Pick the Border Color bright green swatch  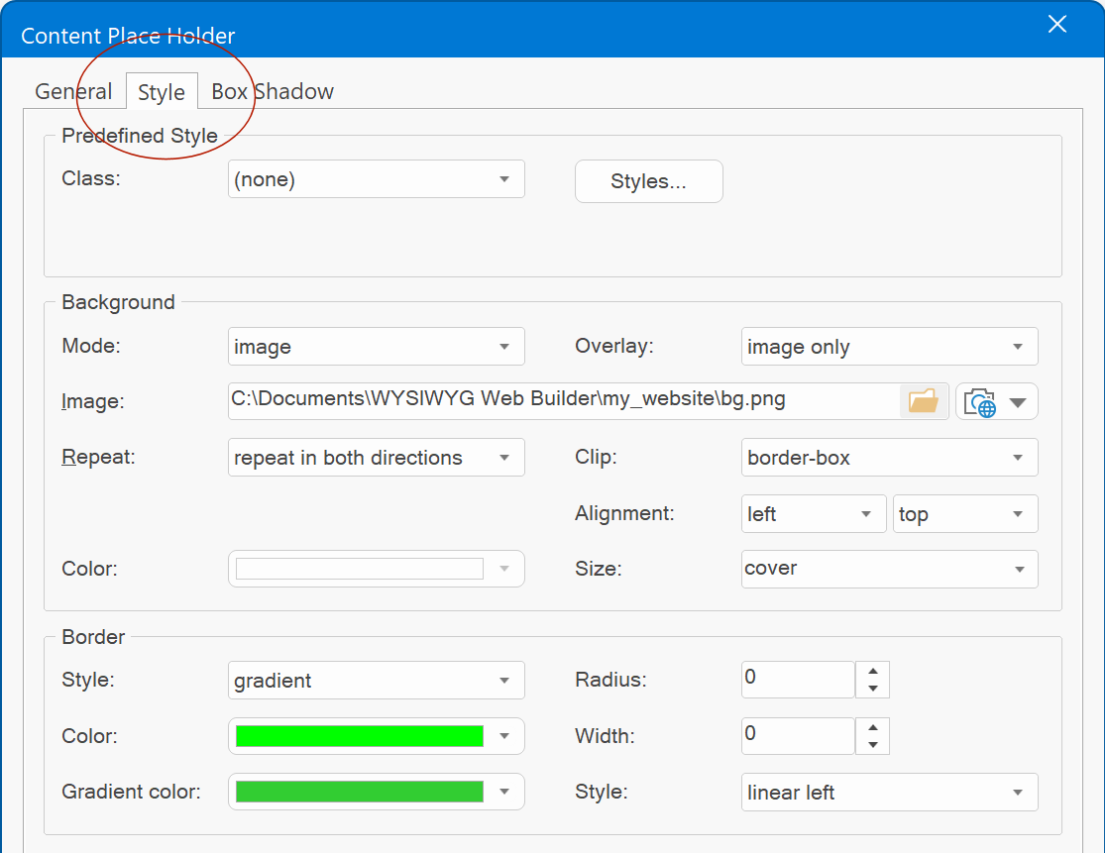[360, 736]
